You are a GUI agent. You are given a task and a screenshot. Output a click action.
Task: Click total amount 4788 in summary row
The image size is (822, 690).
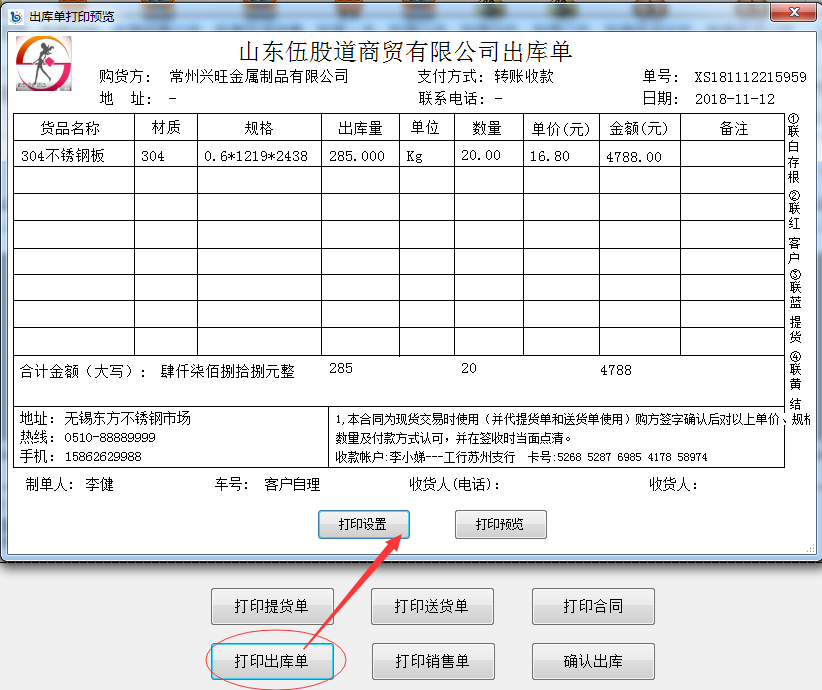pos(615,370)
